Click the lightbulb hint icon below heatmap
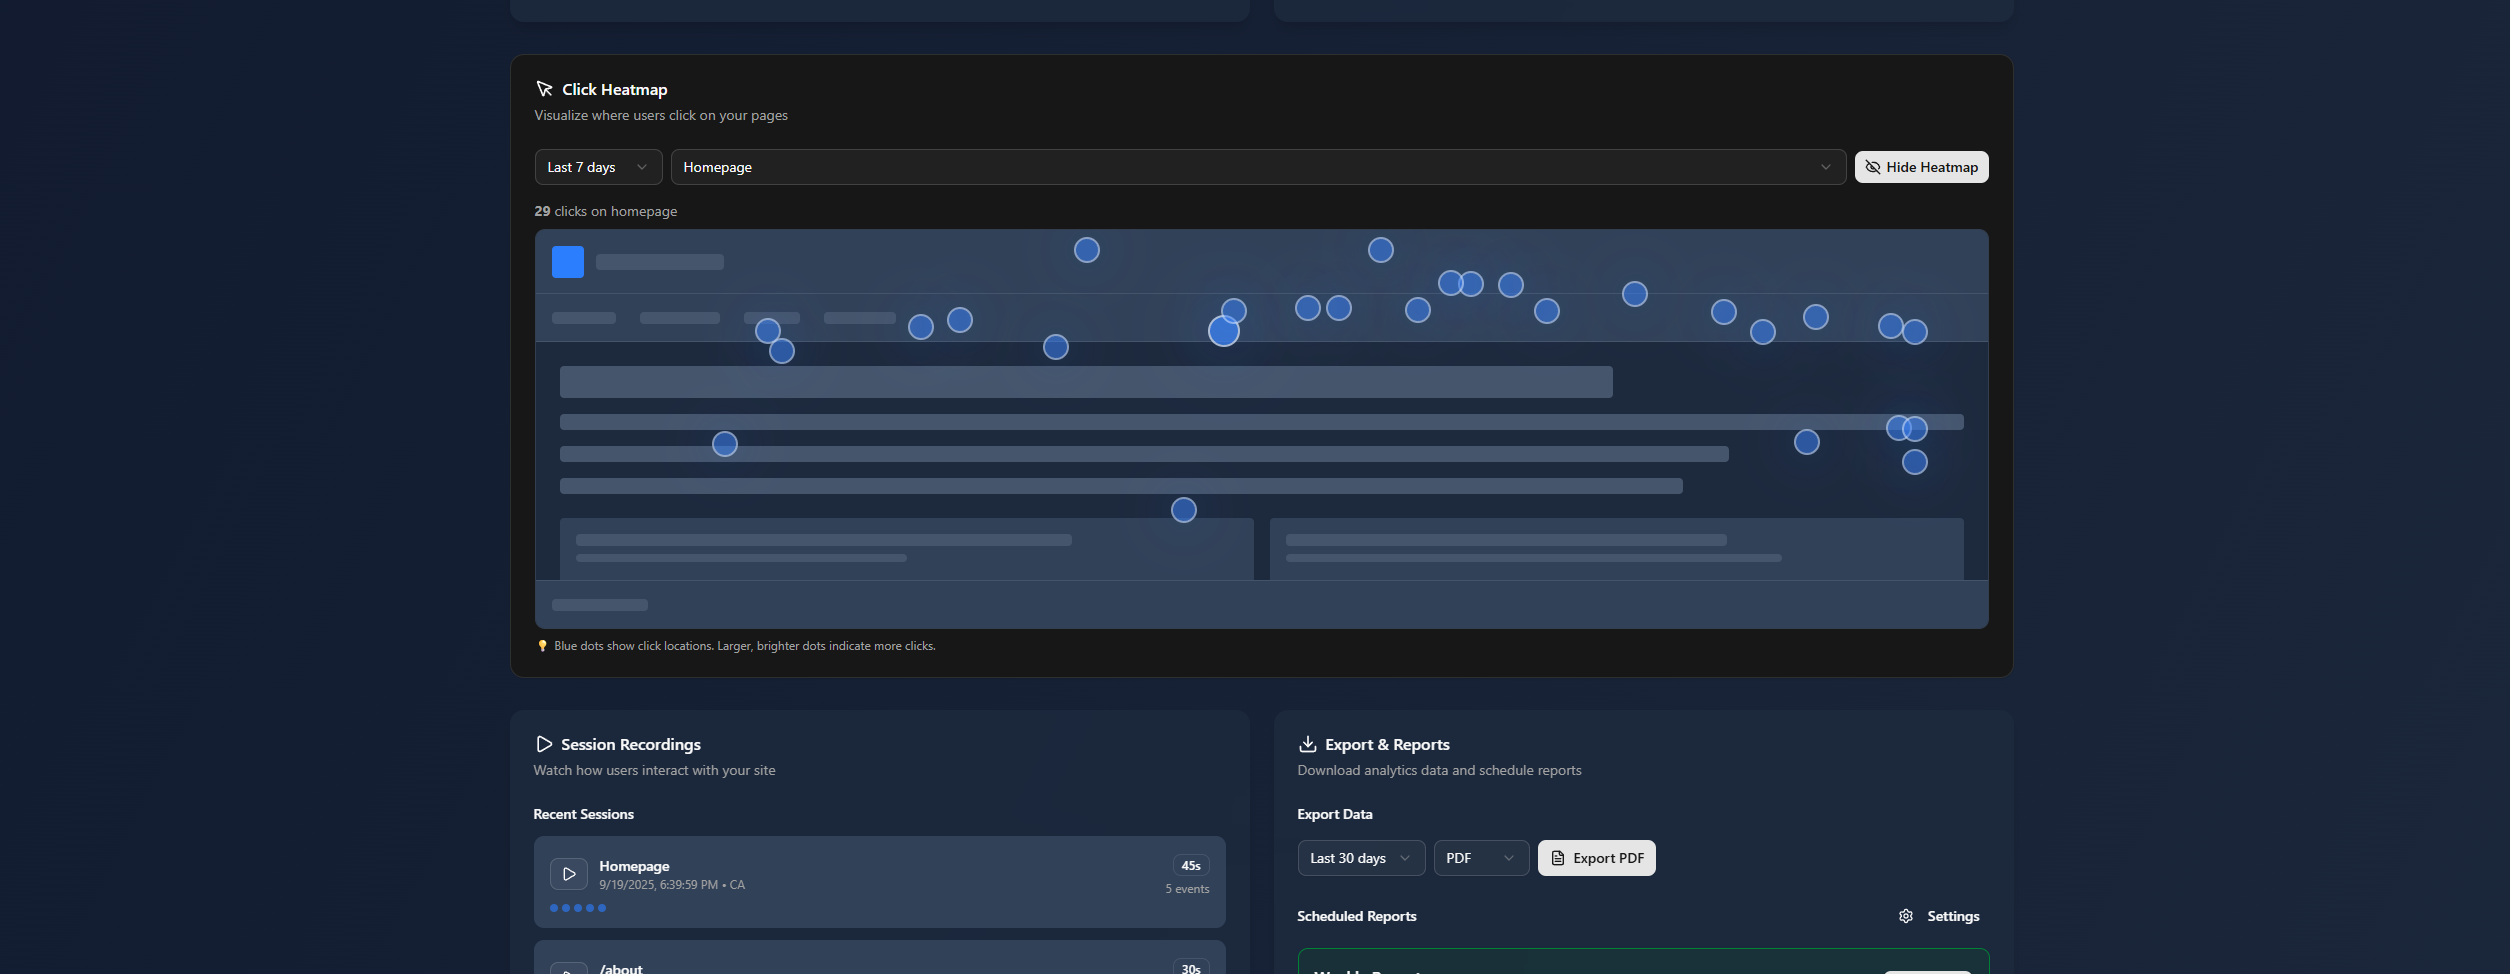This screenshot has width=2510, height=974. tap(543, 646)
